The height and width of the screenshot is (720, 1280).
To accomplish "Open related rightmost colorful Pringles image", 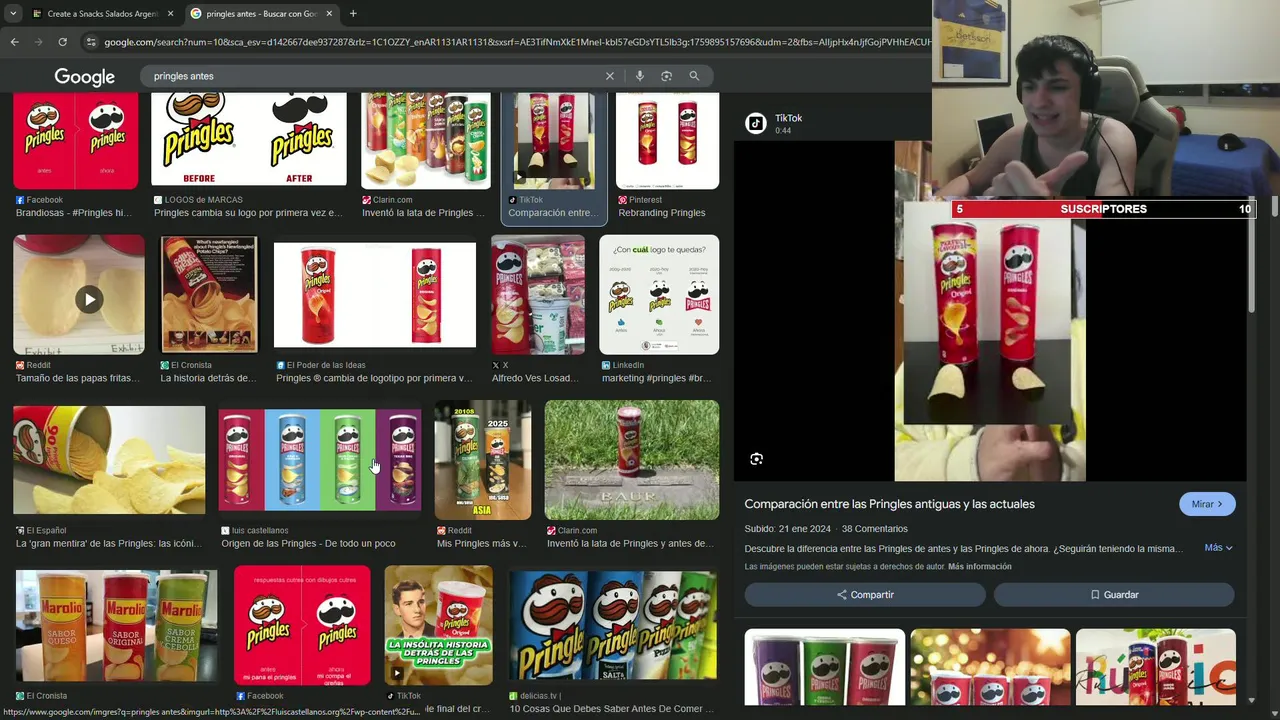I will [1156, 667].
